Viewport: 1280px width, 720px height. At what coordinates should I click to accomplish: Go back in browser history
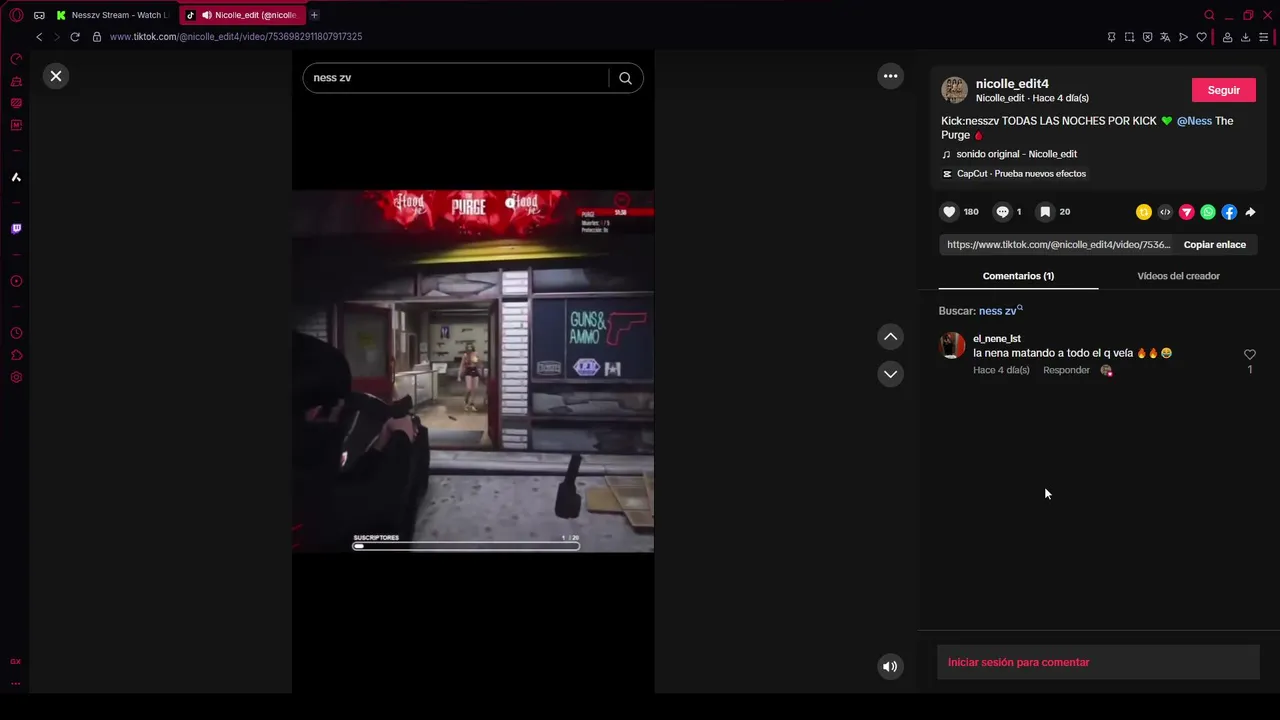pyautogui.click(x=39, y=37)
